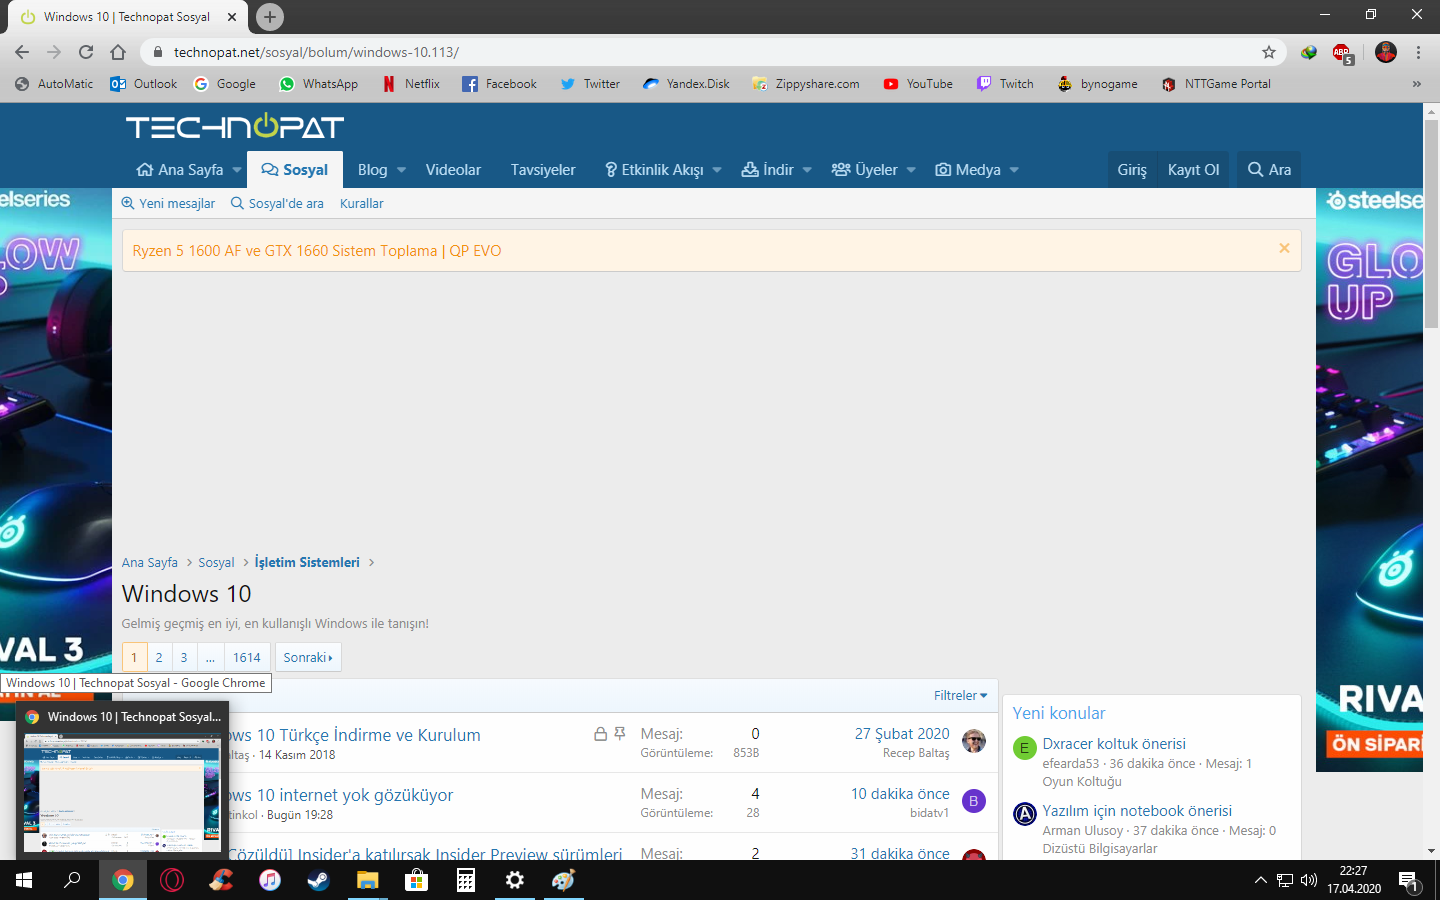This screenshot has width=1440, height=900.
Task: Open the iTunes taskbar icon
Action: (x=270, y=880)
